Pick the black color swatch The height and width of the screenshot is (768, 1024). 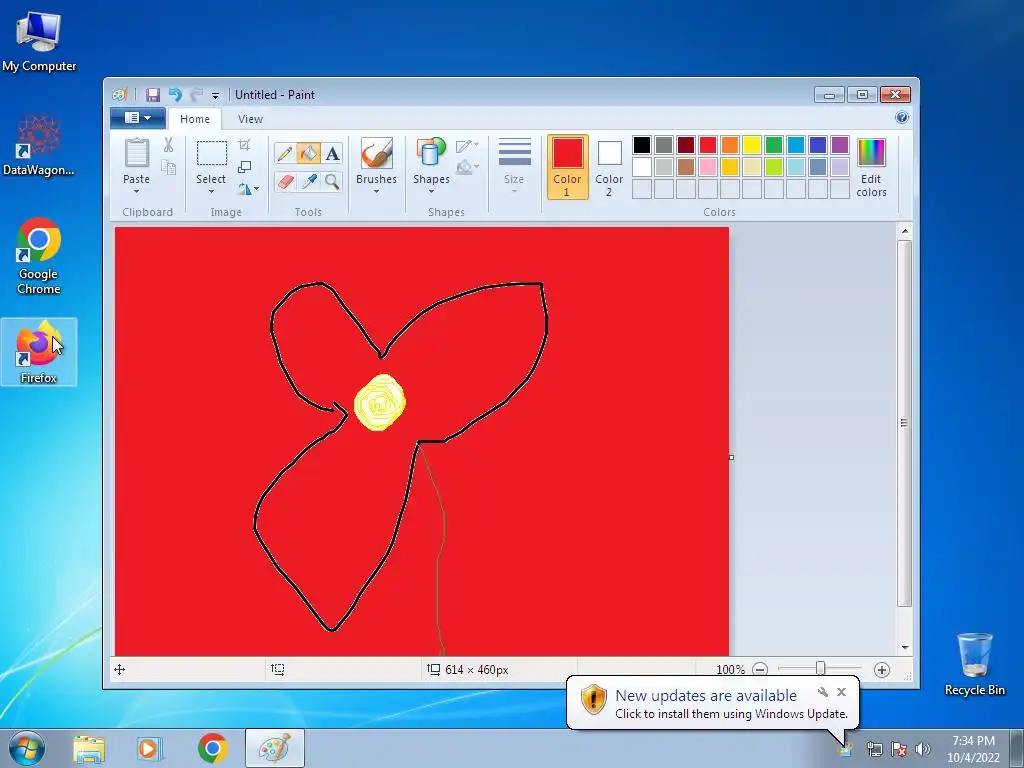click(642, 145)
